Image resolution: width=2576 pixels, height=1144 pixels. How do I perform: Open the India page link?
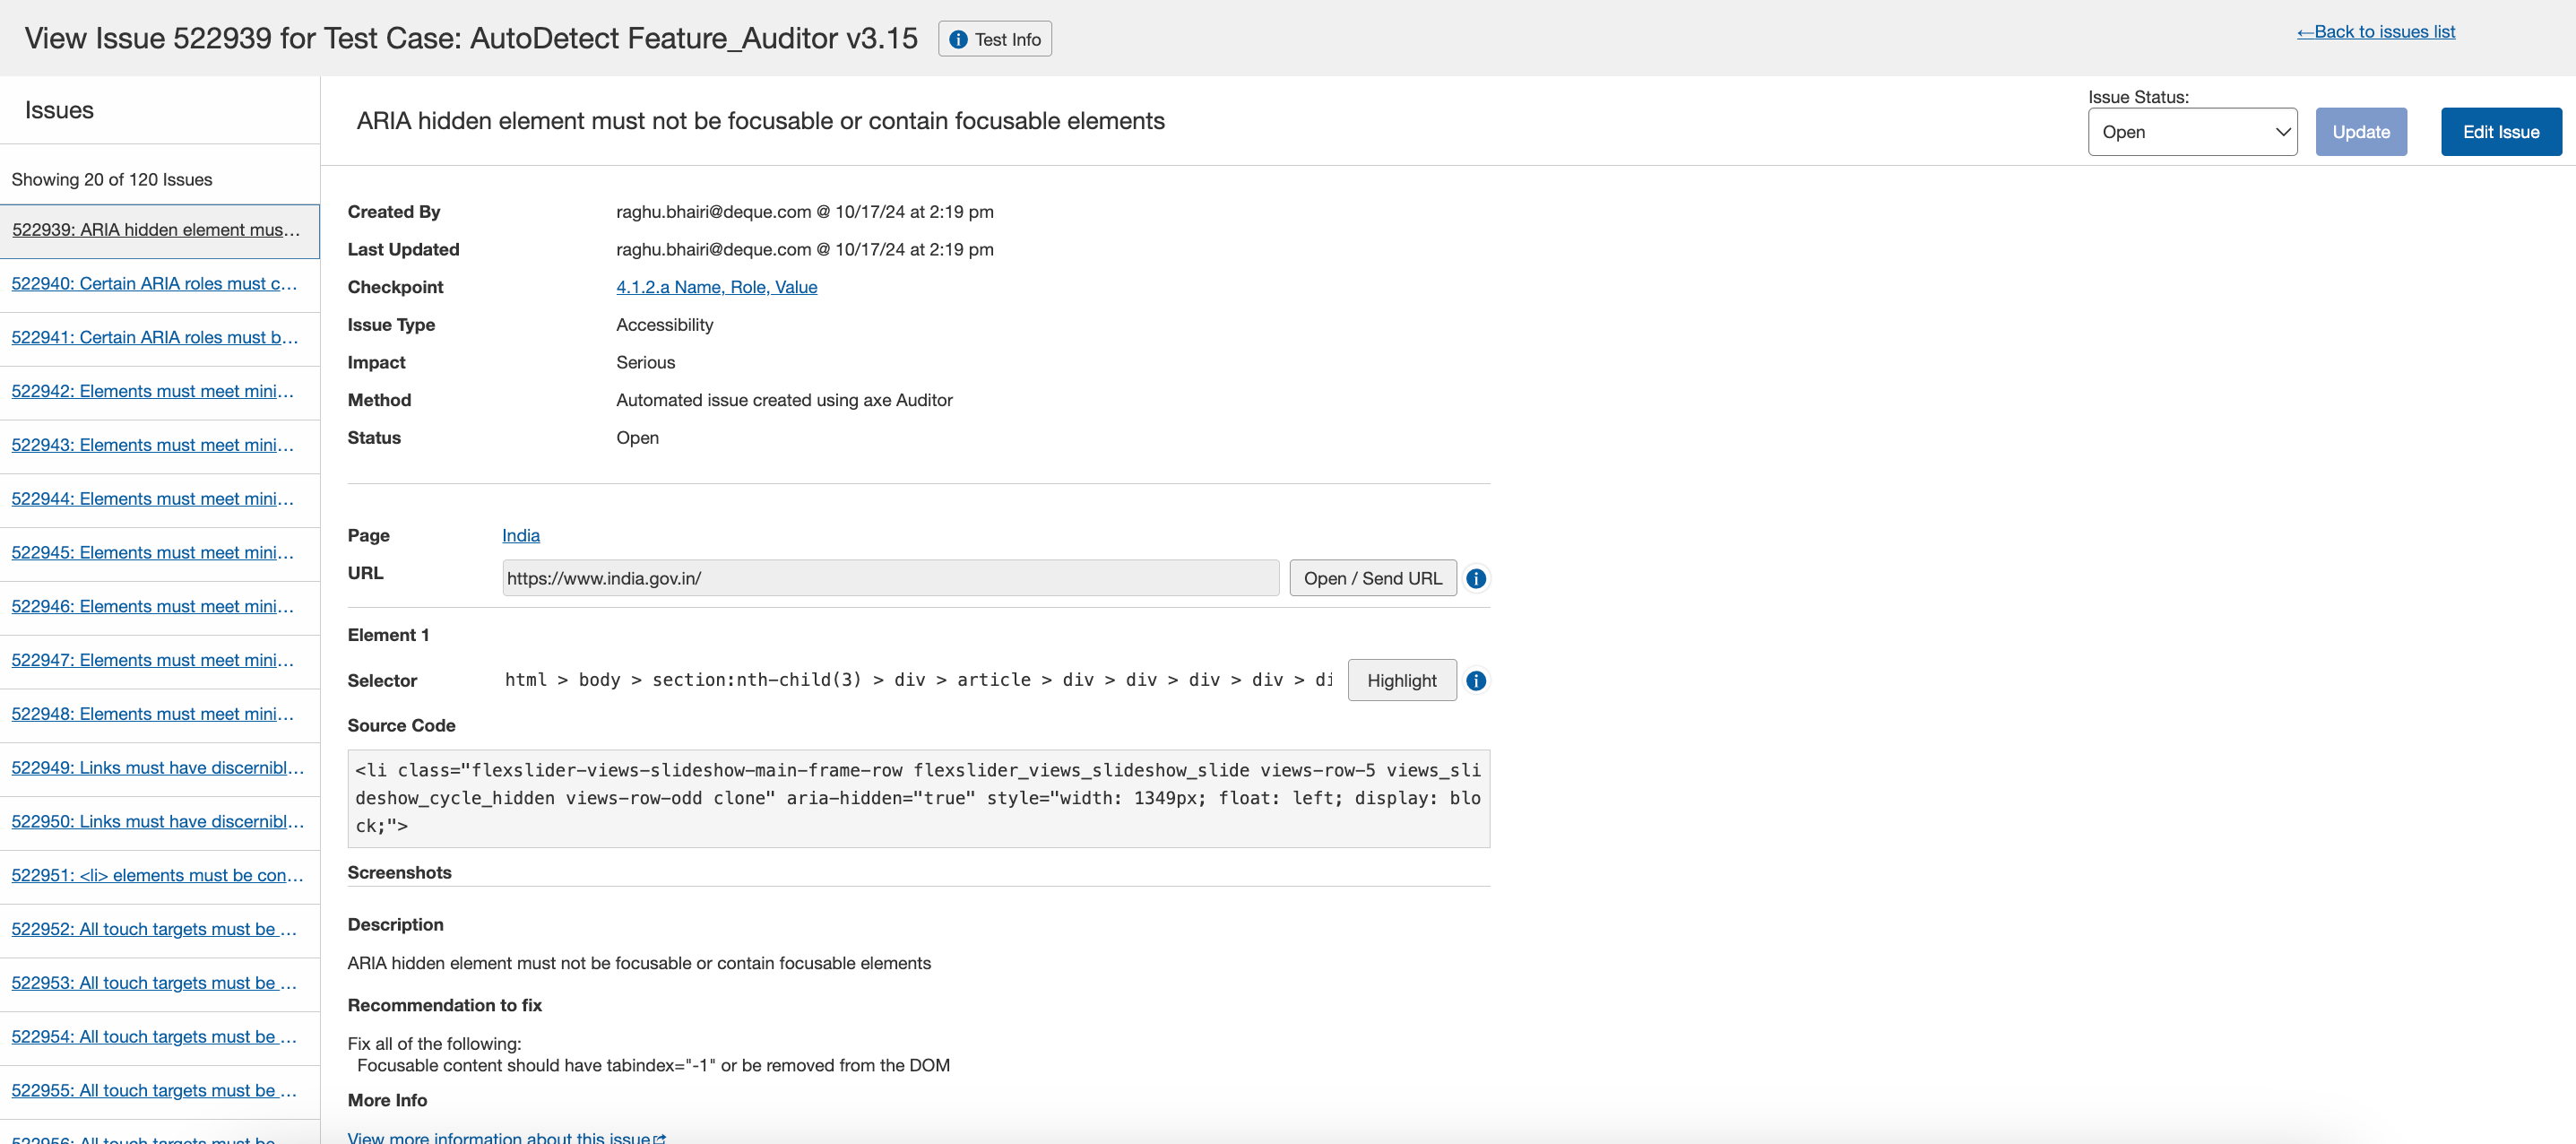tap(520, 535)
